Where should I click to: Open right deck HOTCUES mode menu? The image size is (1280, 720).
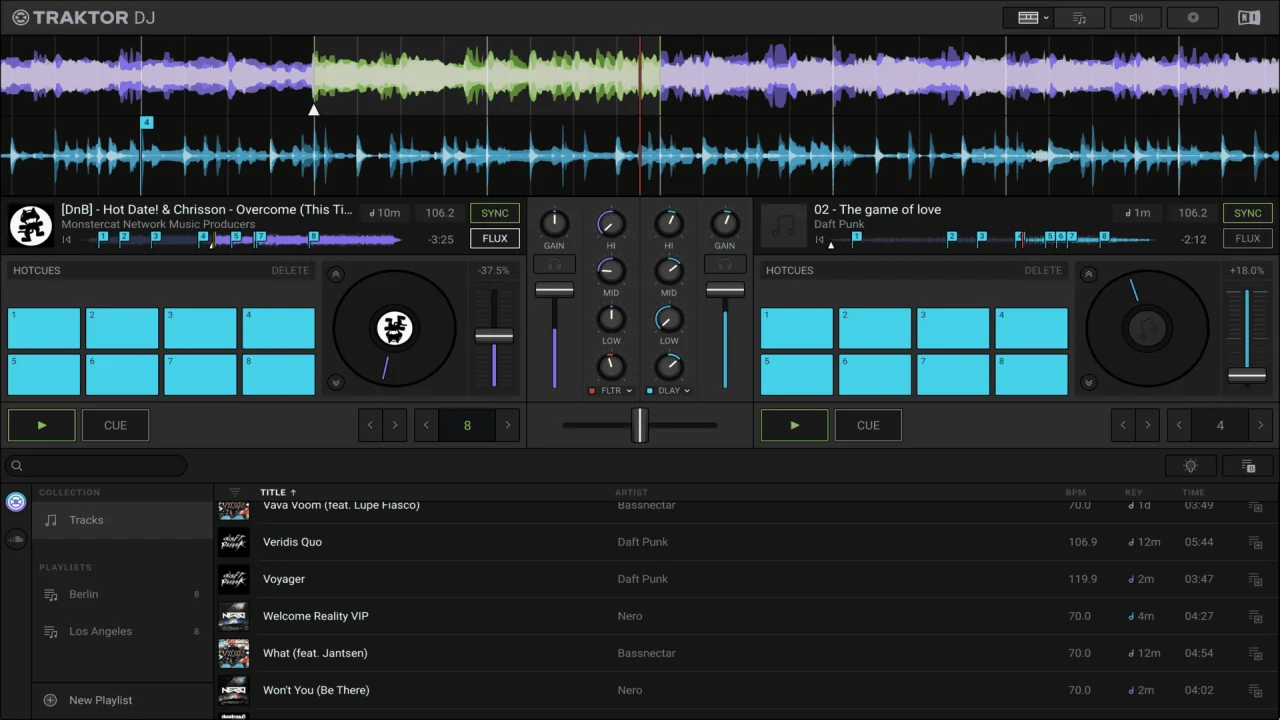pyautogui.click(x=790, y=271)
